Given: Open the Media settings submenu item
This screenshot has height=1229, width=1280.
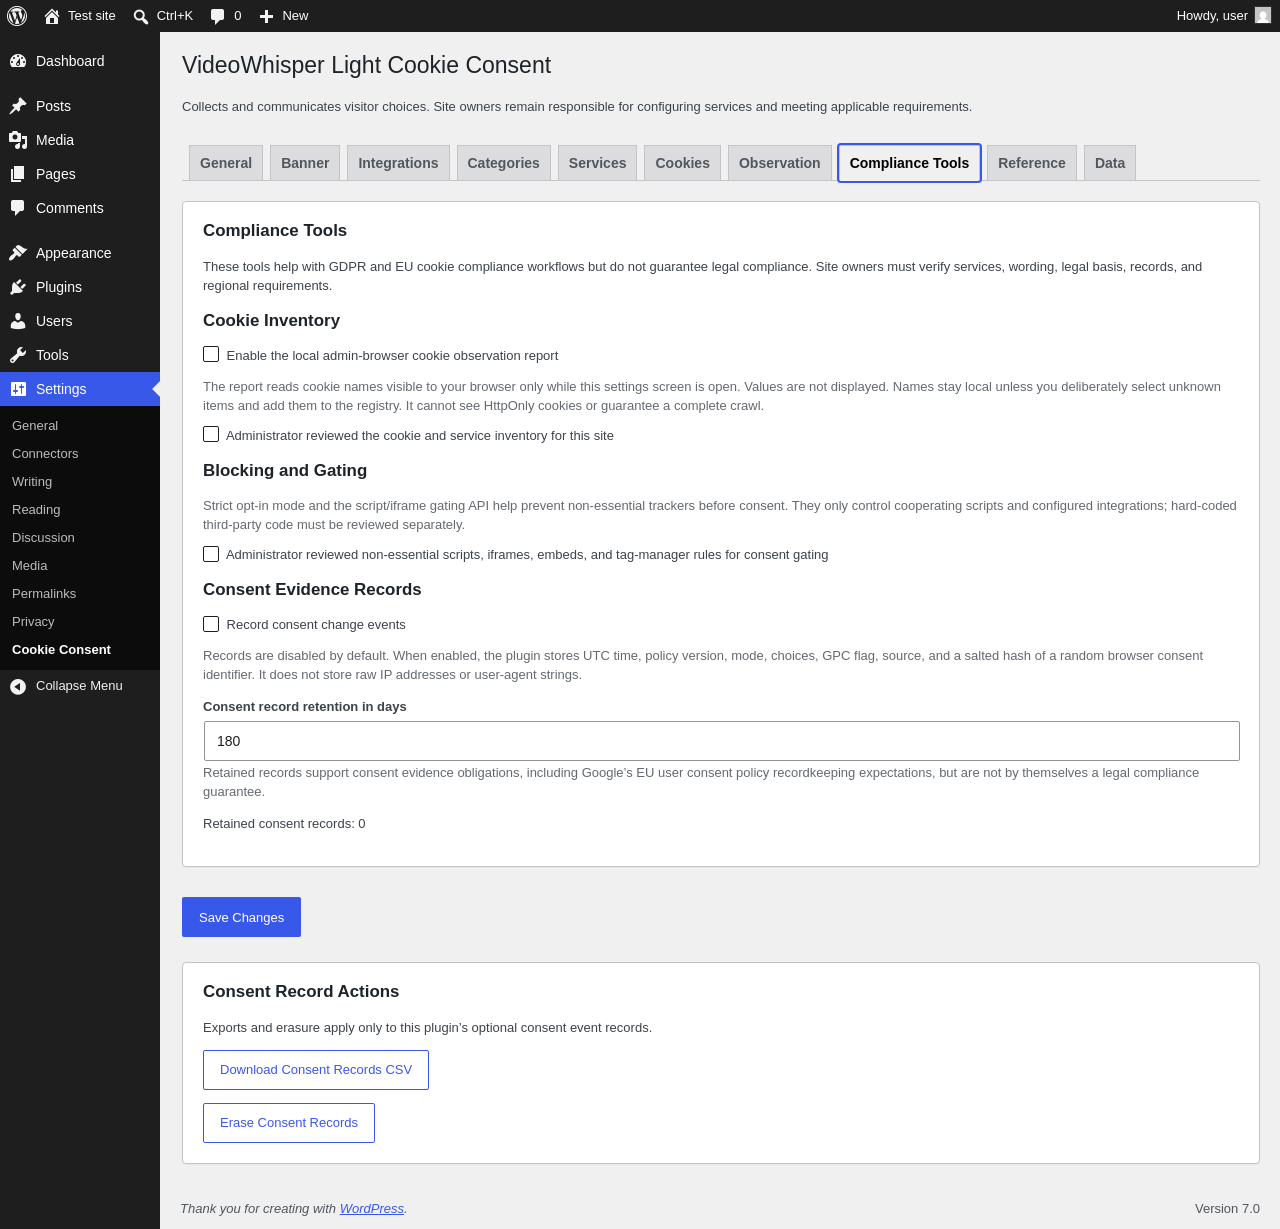Looking at the screenshot, I should point(30,566).
